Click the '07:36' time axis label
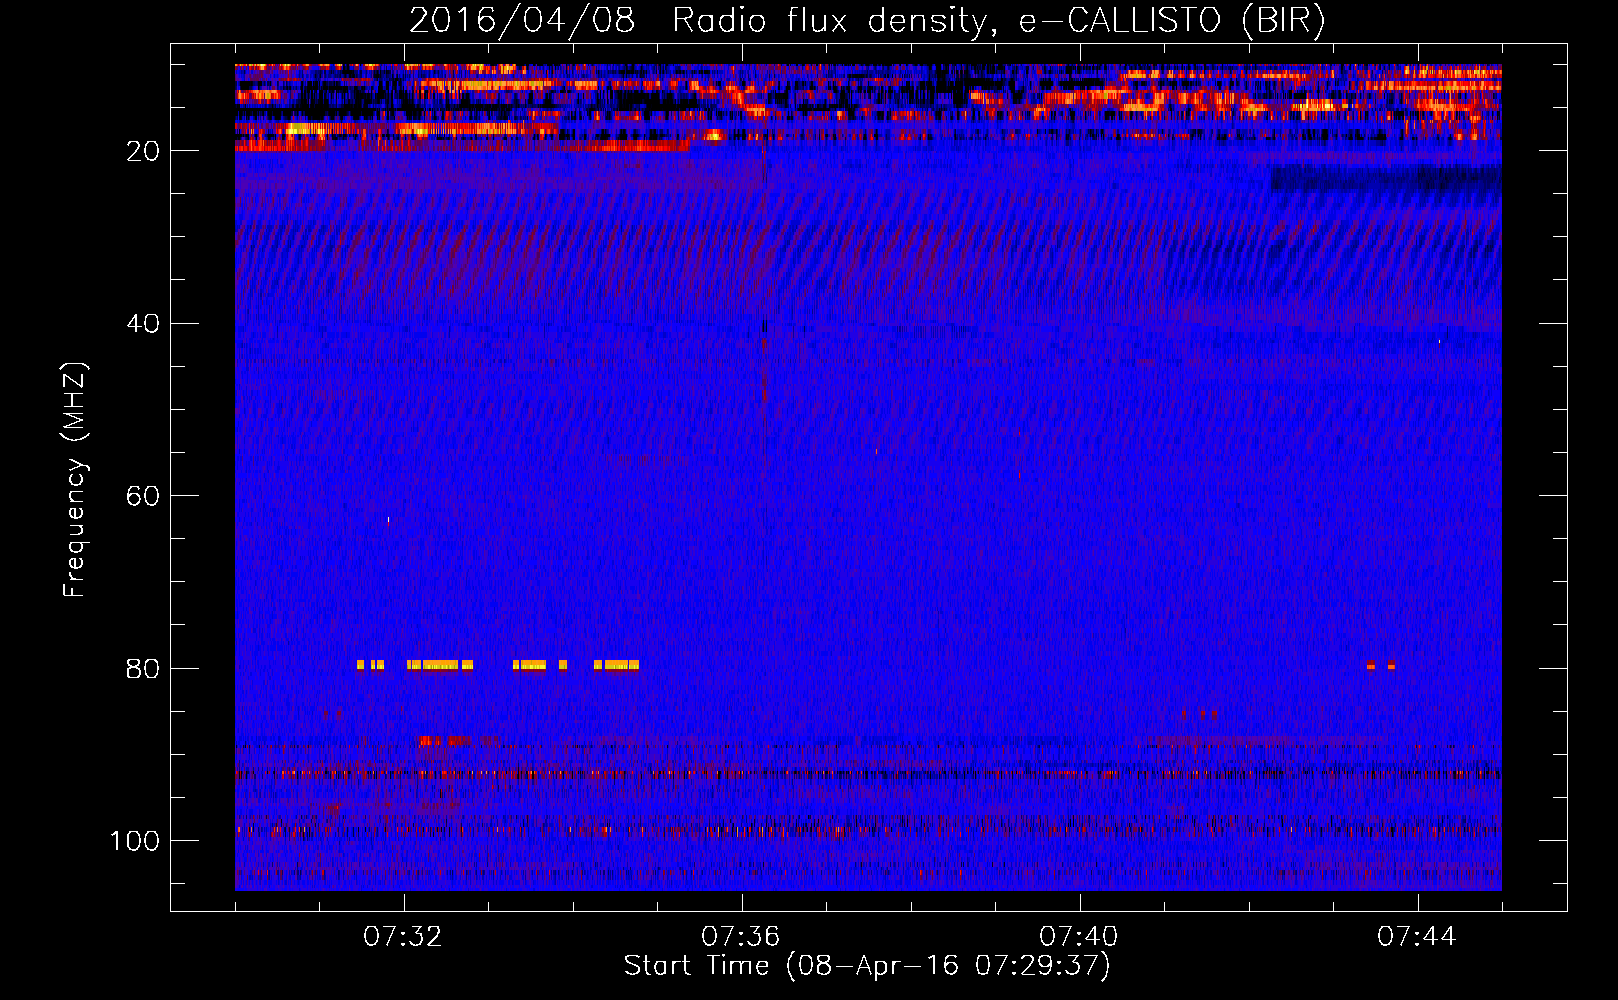 pos(741,937)
